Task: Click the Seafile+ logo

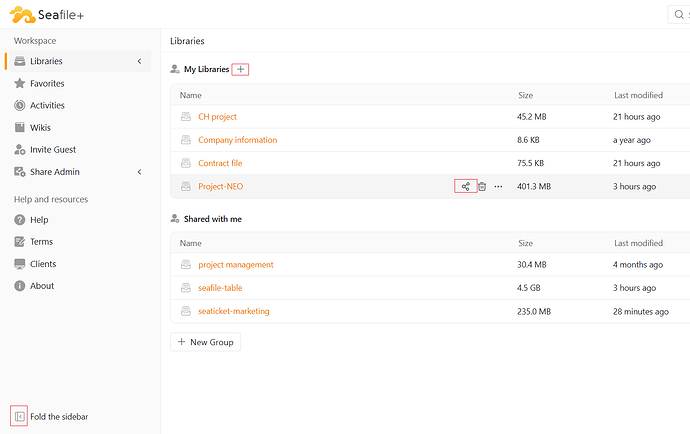Action: pyautogui.click(x=47, y=15)
